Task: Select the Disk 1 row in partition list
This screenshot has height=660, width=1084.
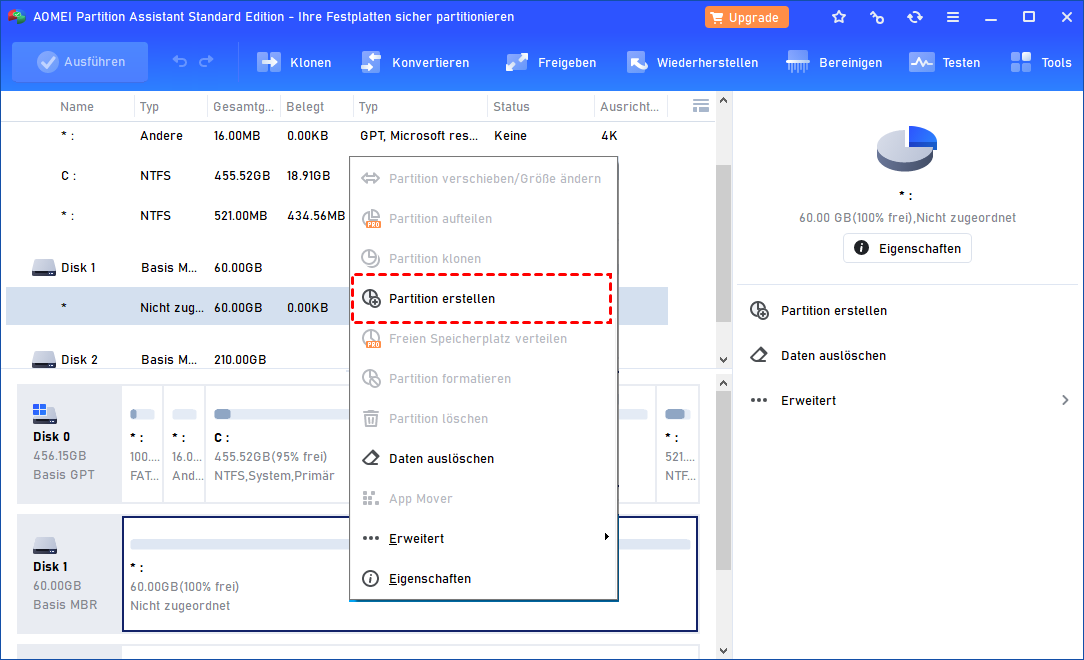Action: (x=337, y=267)
